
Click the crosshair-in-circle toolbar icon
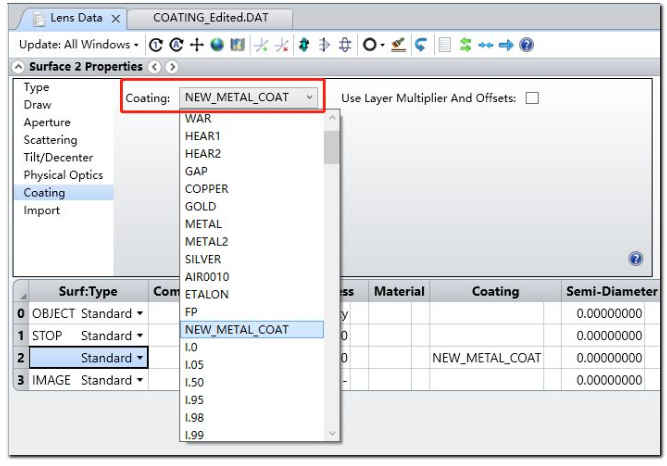(345, 45)
